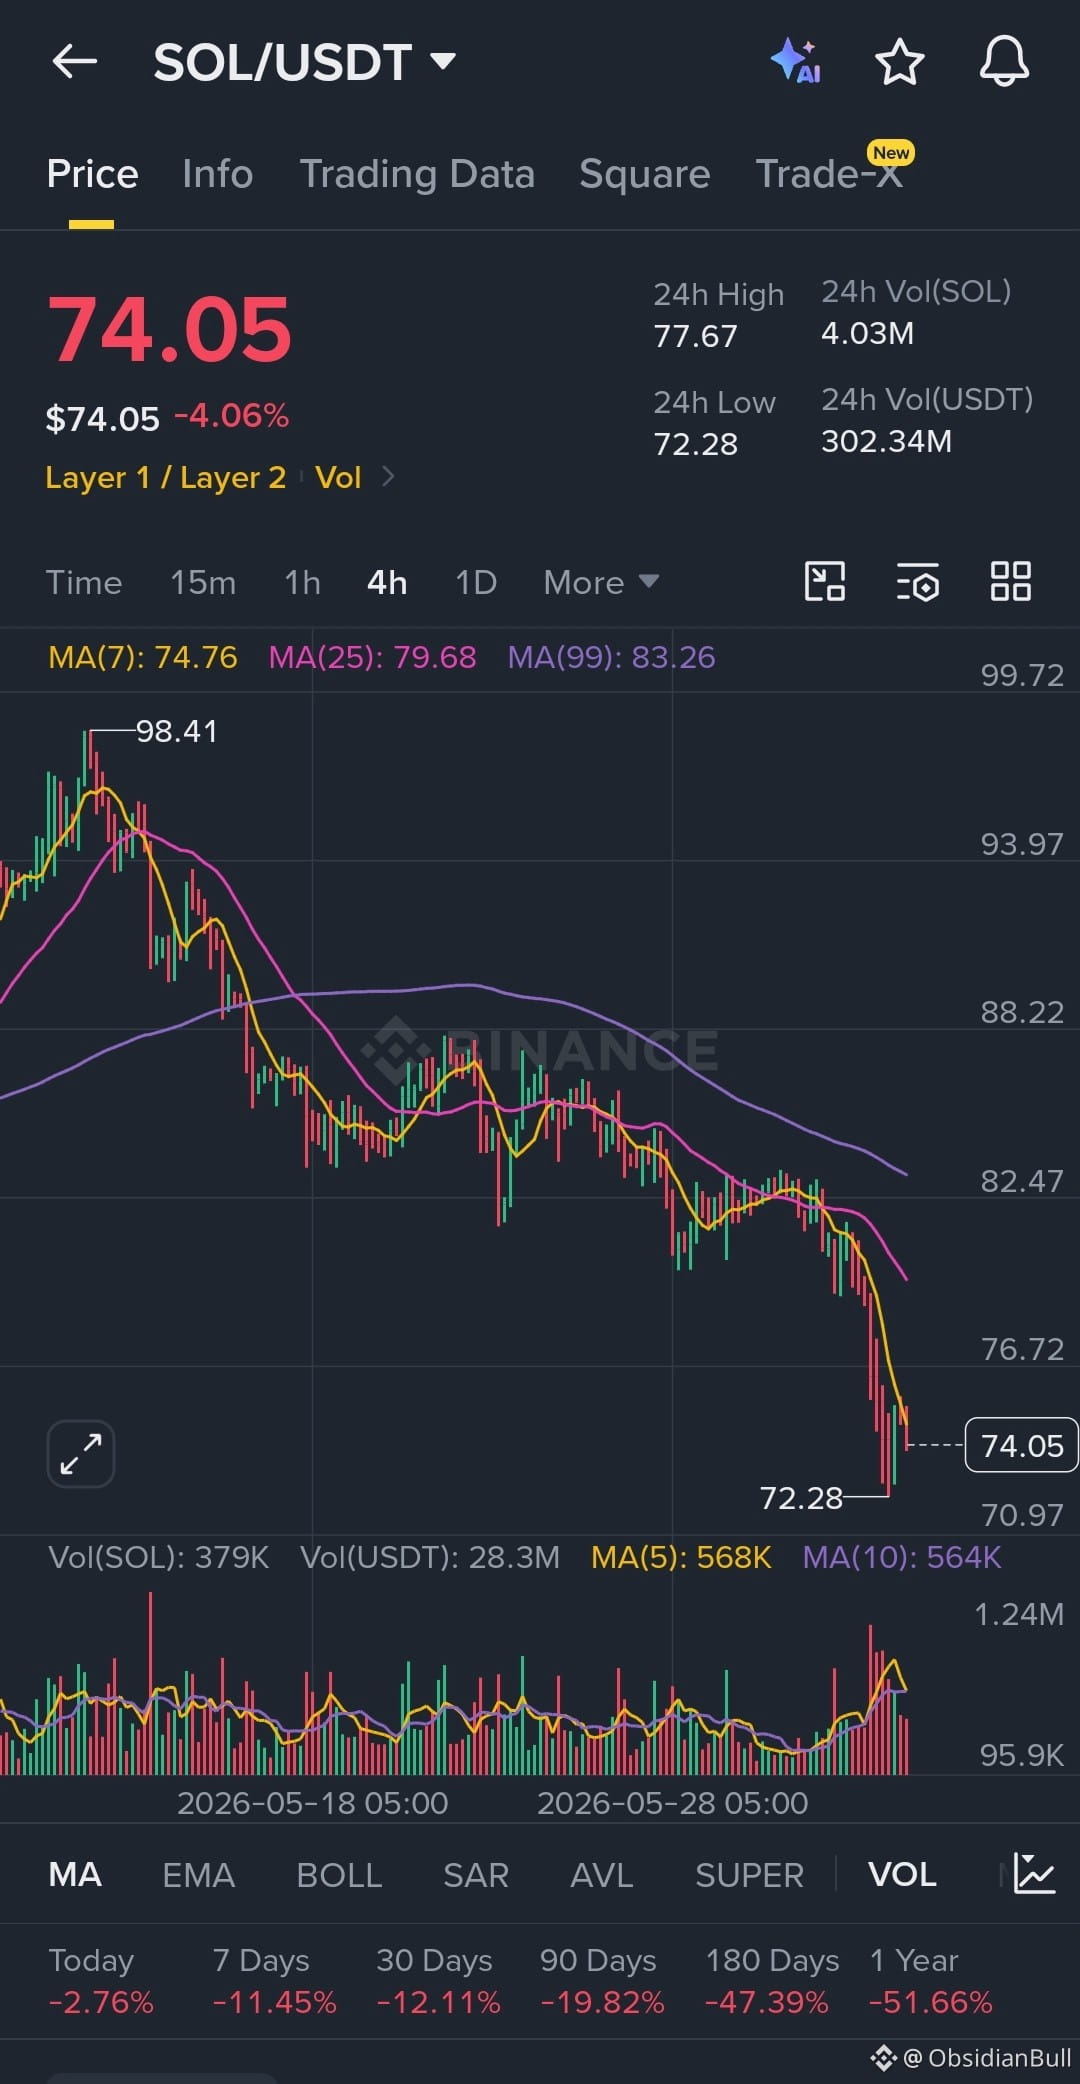Image resolution: width=1080 pixels, height=2084 pixels.
Task: Tap the 24h Low 72.28 value
Action: tap(695, 444)
